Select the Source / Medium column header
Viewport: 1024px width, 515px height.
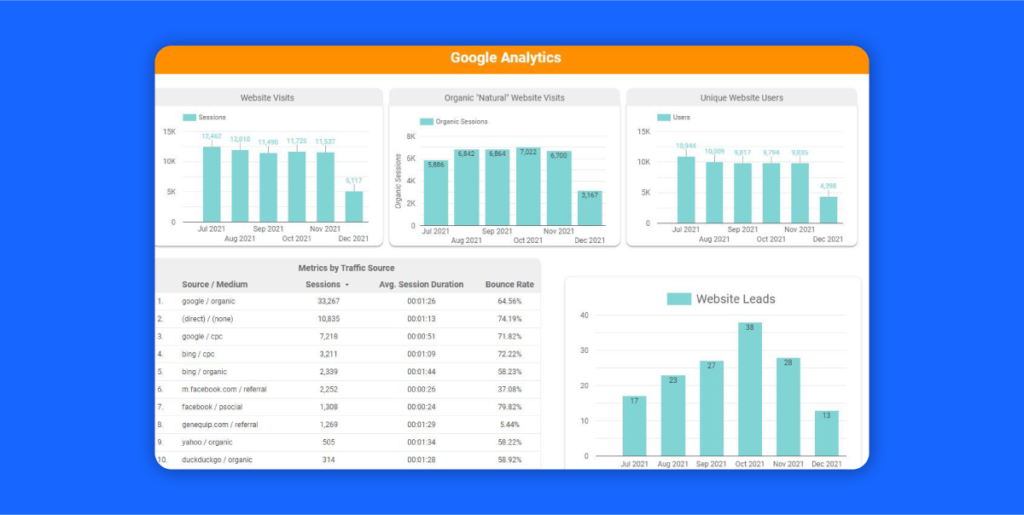(215, 285)
